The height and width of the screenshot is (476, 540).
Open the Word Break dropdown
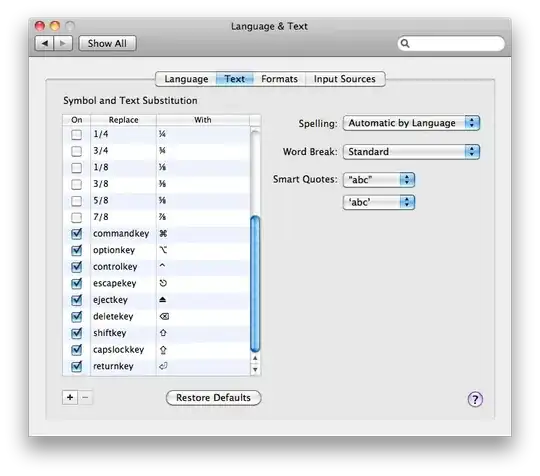click(x=411, y=152)
